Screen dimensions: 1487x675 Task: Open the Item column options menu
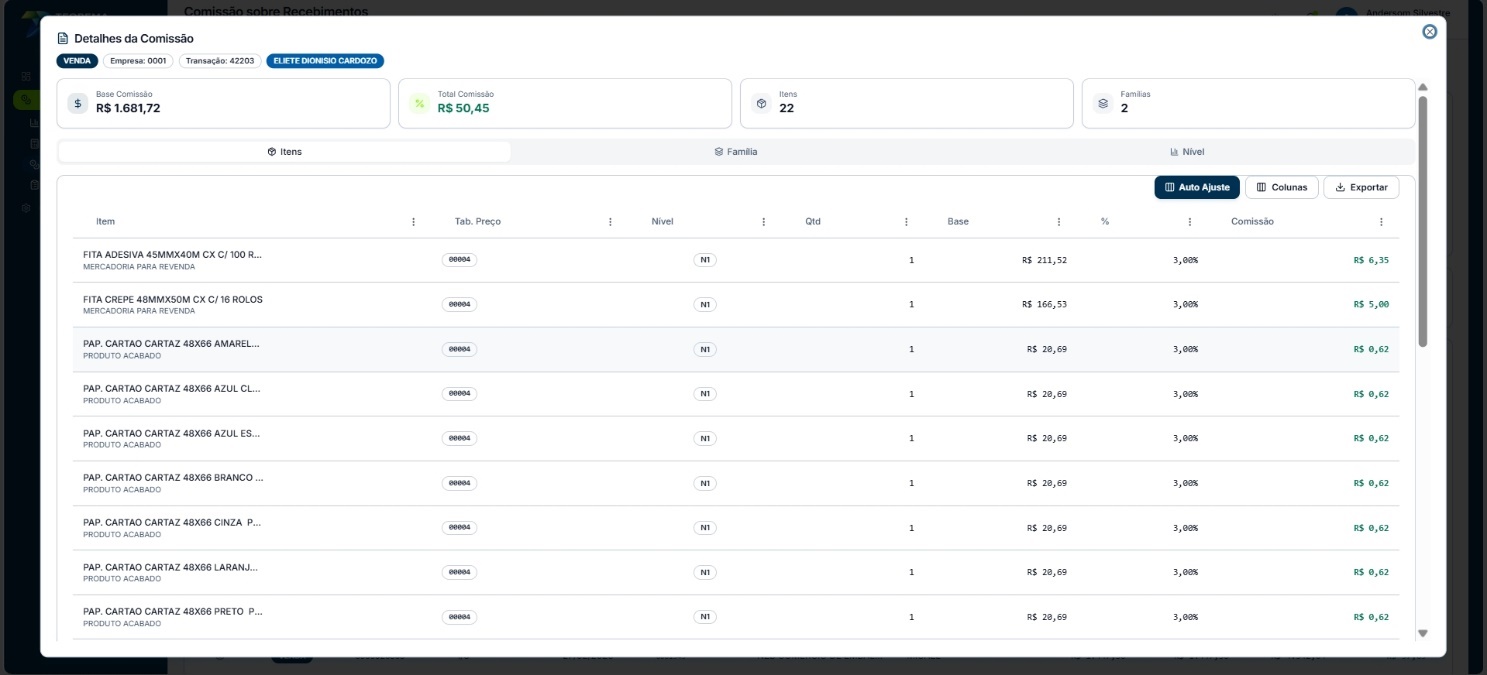(414, 221)
